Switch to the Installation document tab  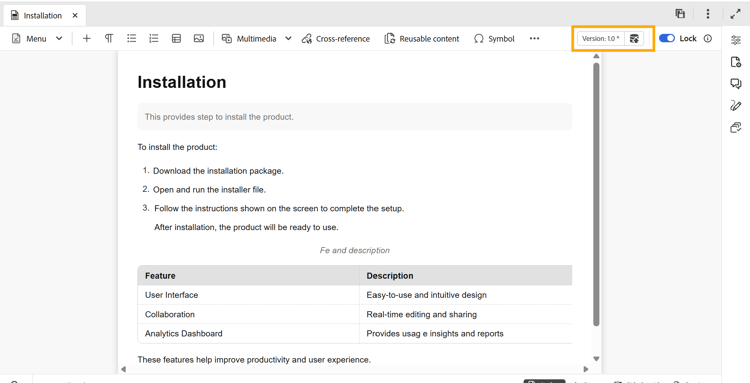coord(44,15)
